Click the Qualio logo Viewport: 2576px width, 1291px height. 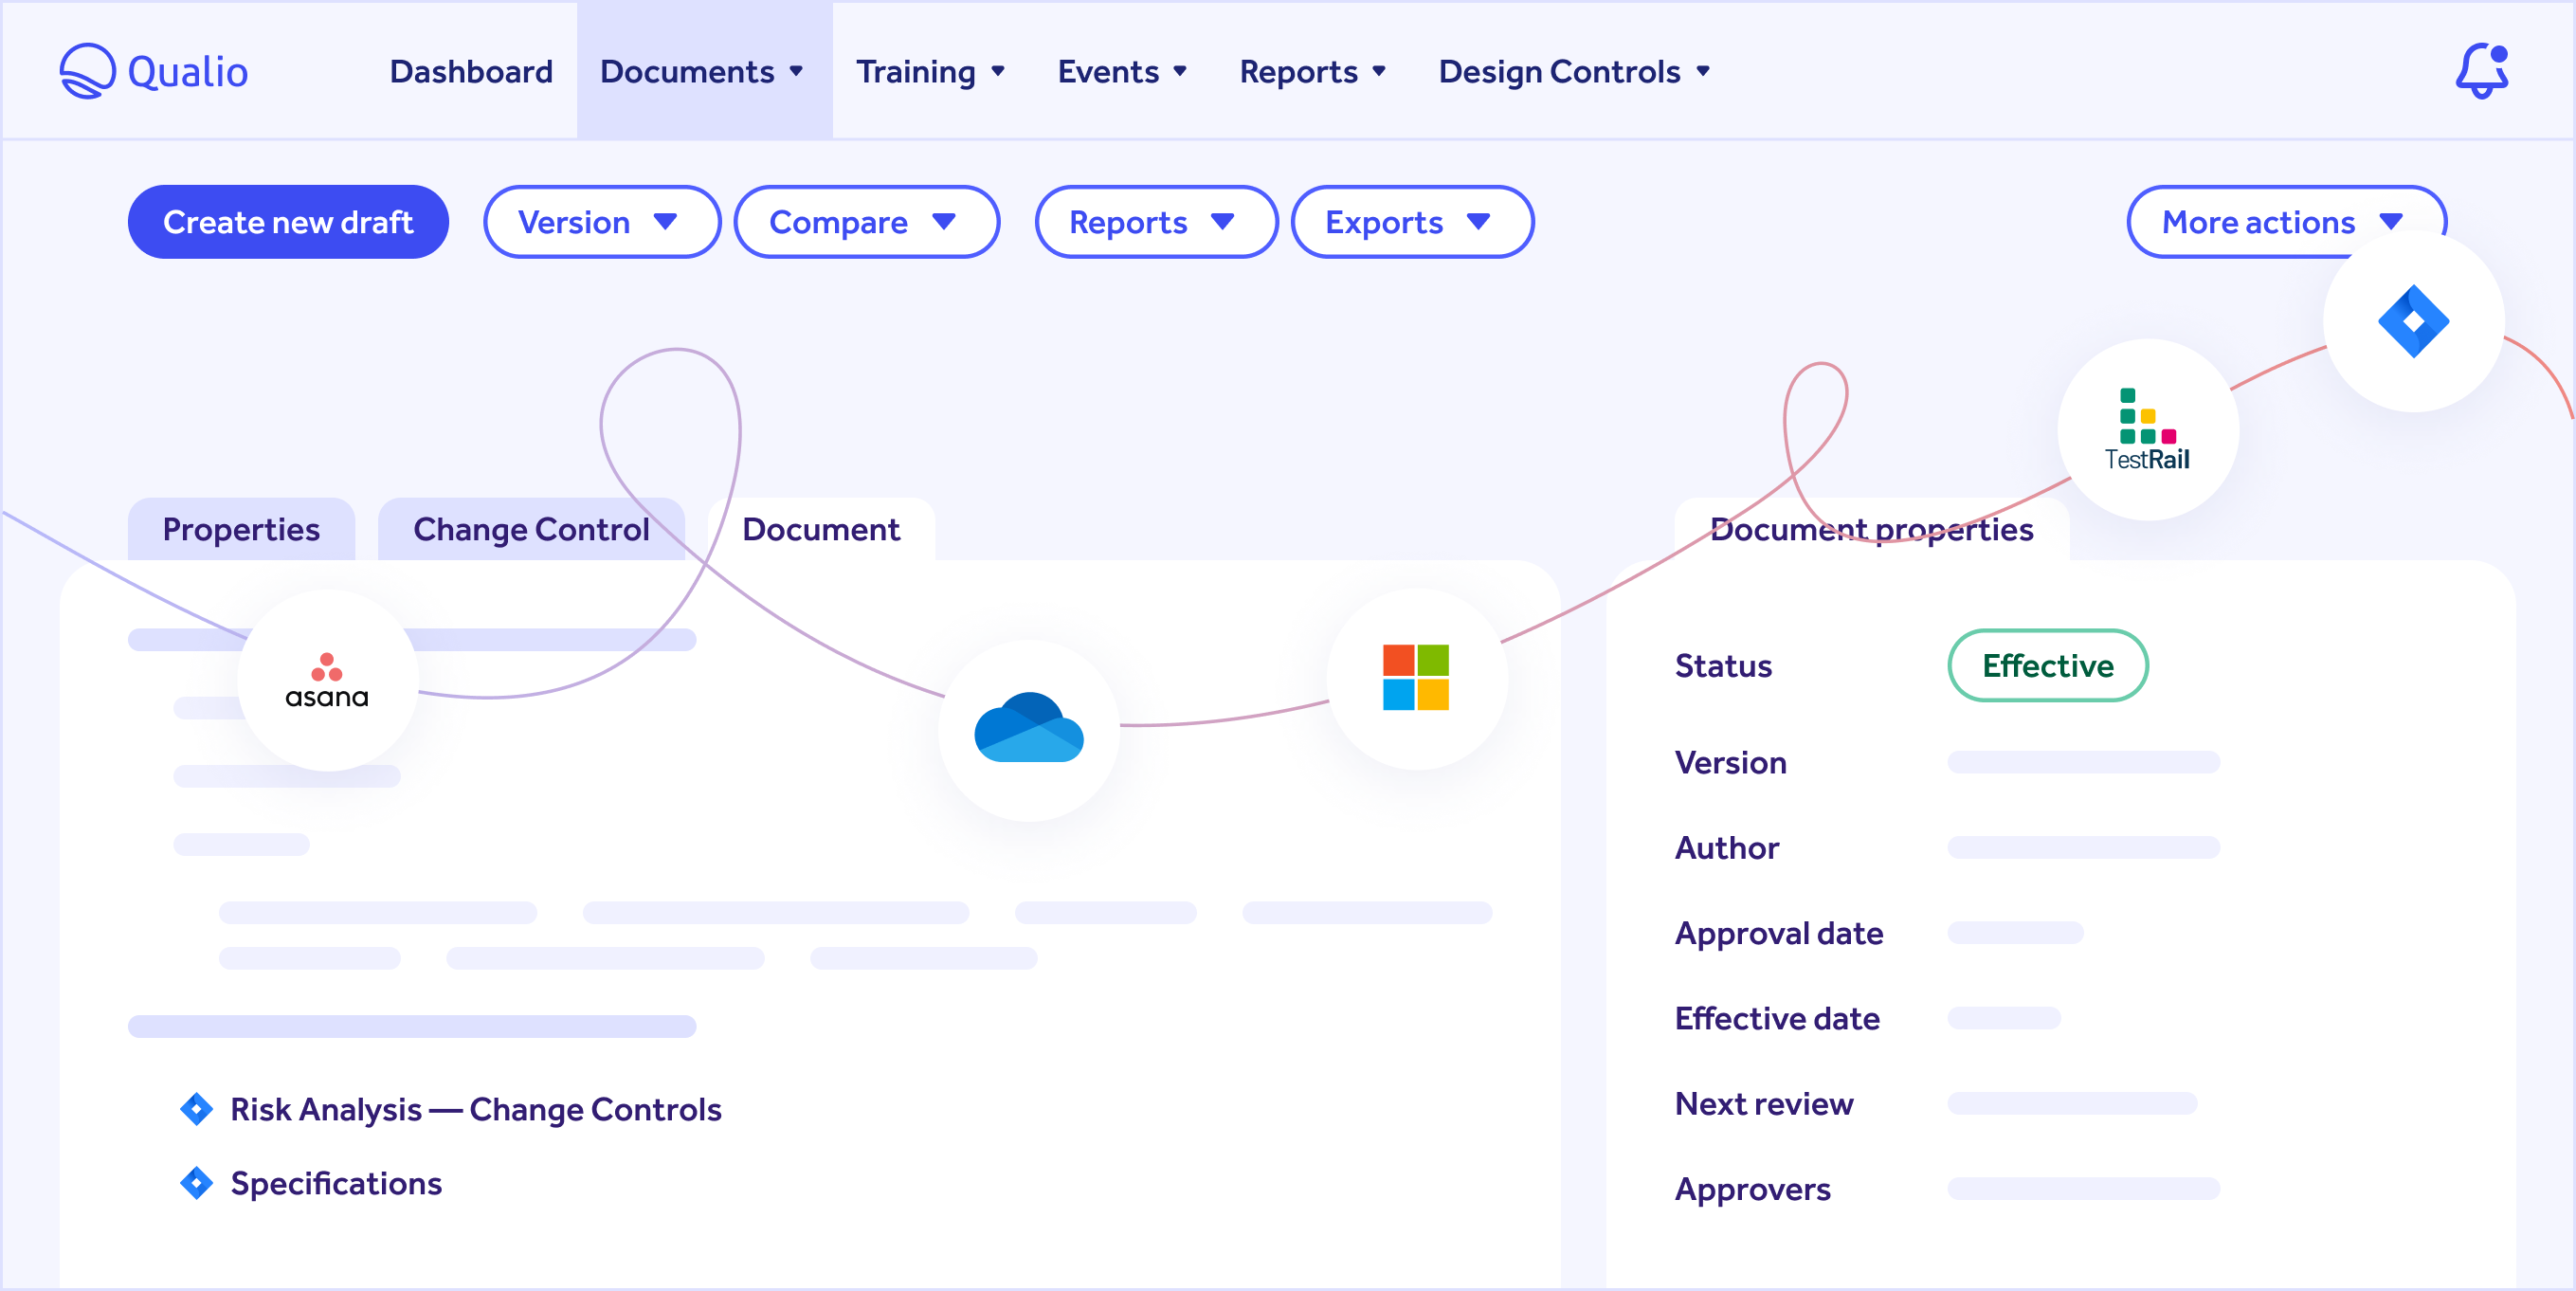click(153, 70)
